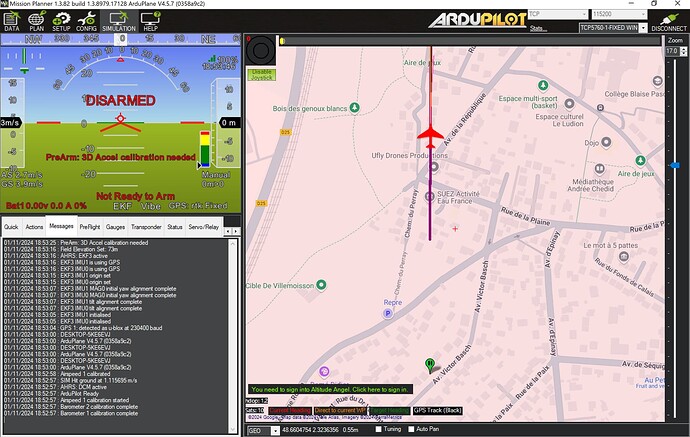Click the red plane marker on map

[430, 135]
